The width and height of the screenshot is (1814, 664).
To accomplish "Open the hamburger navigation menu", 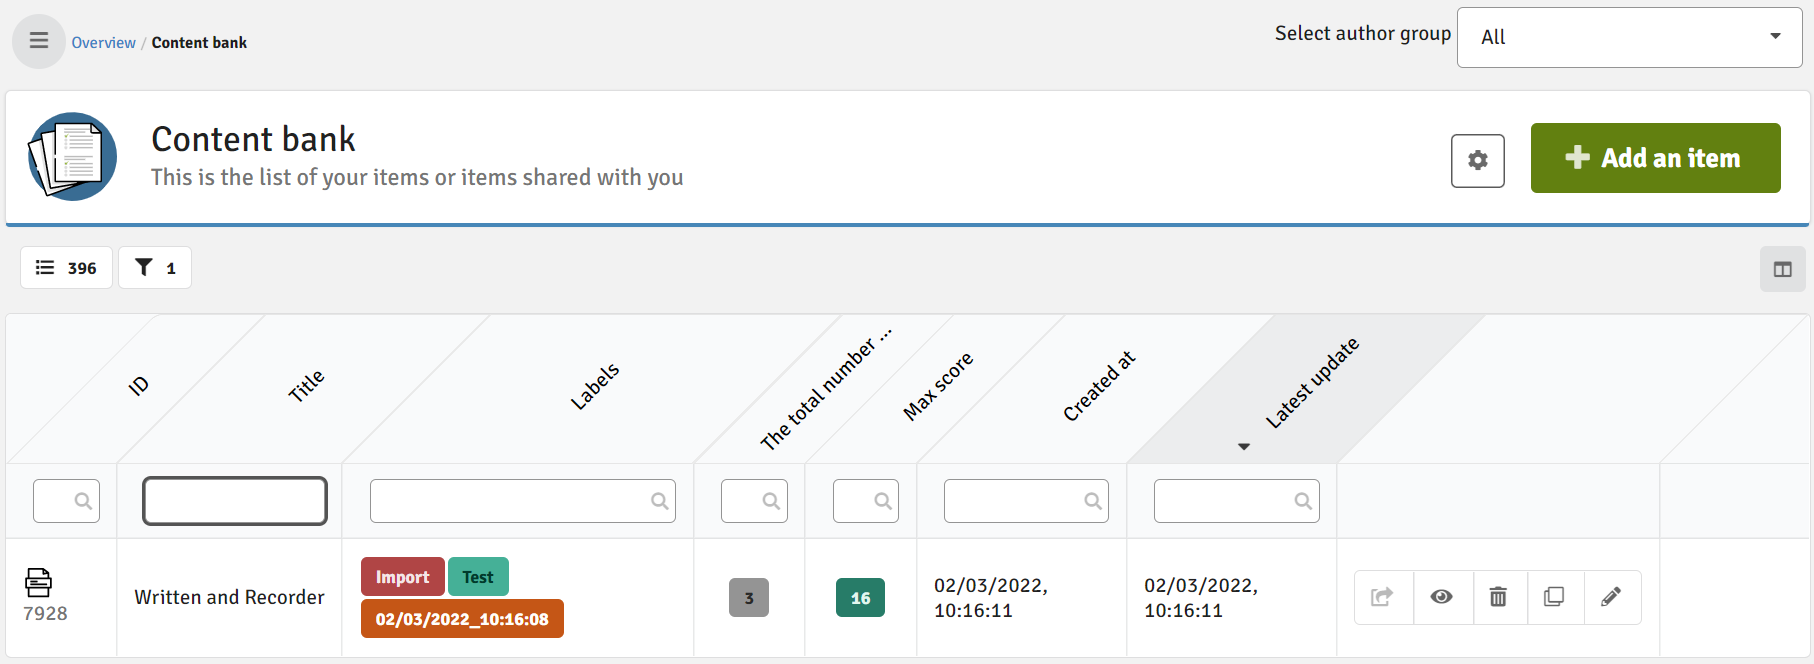I will (39, 41).
